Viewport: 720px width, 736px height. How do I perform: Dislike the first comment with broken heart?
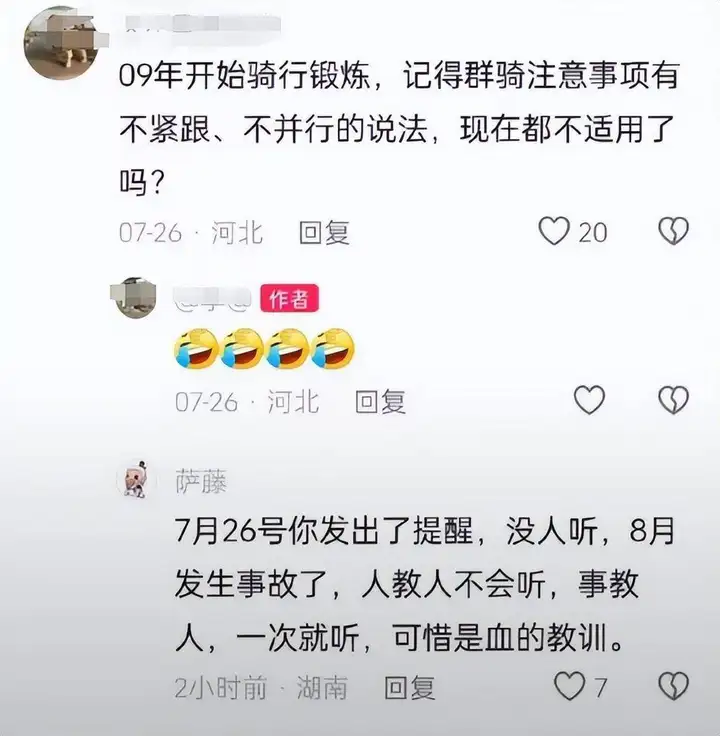pyautogui.click(x=673, y=231)
